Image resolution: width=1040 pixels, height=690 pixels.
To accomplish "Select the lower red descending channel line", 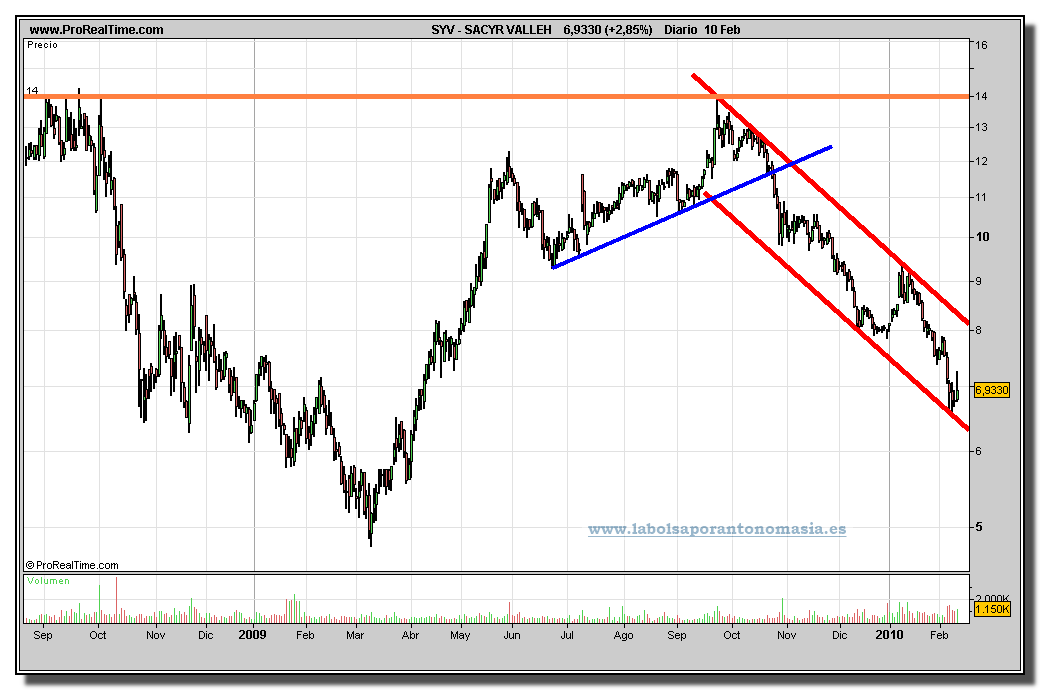I will point(836,310).
